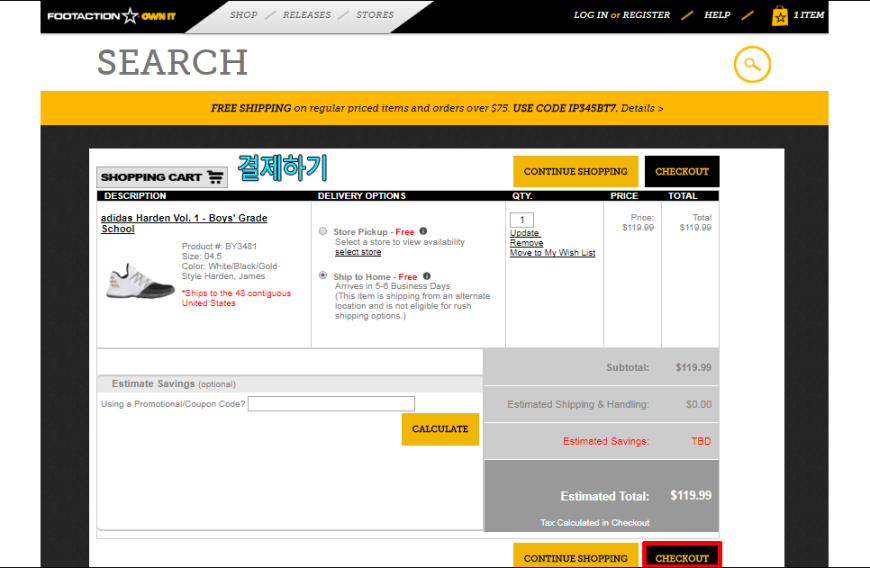Click the Promotional/Coupon Code field
Screen dimensions: 870x568
[331, 404]
